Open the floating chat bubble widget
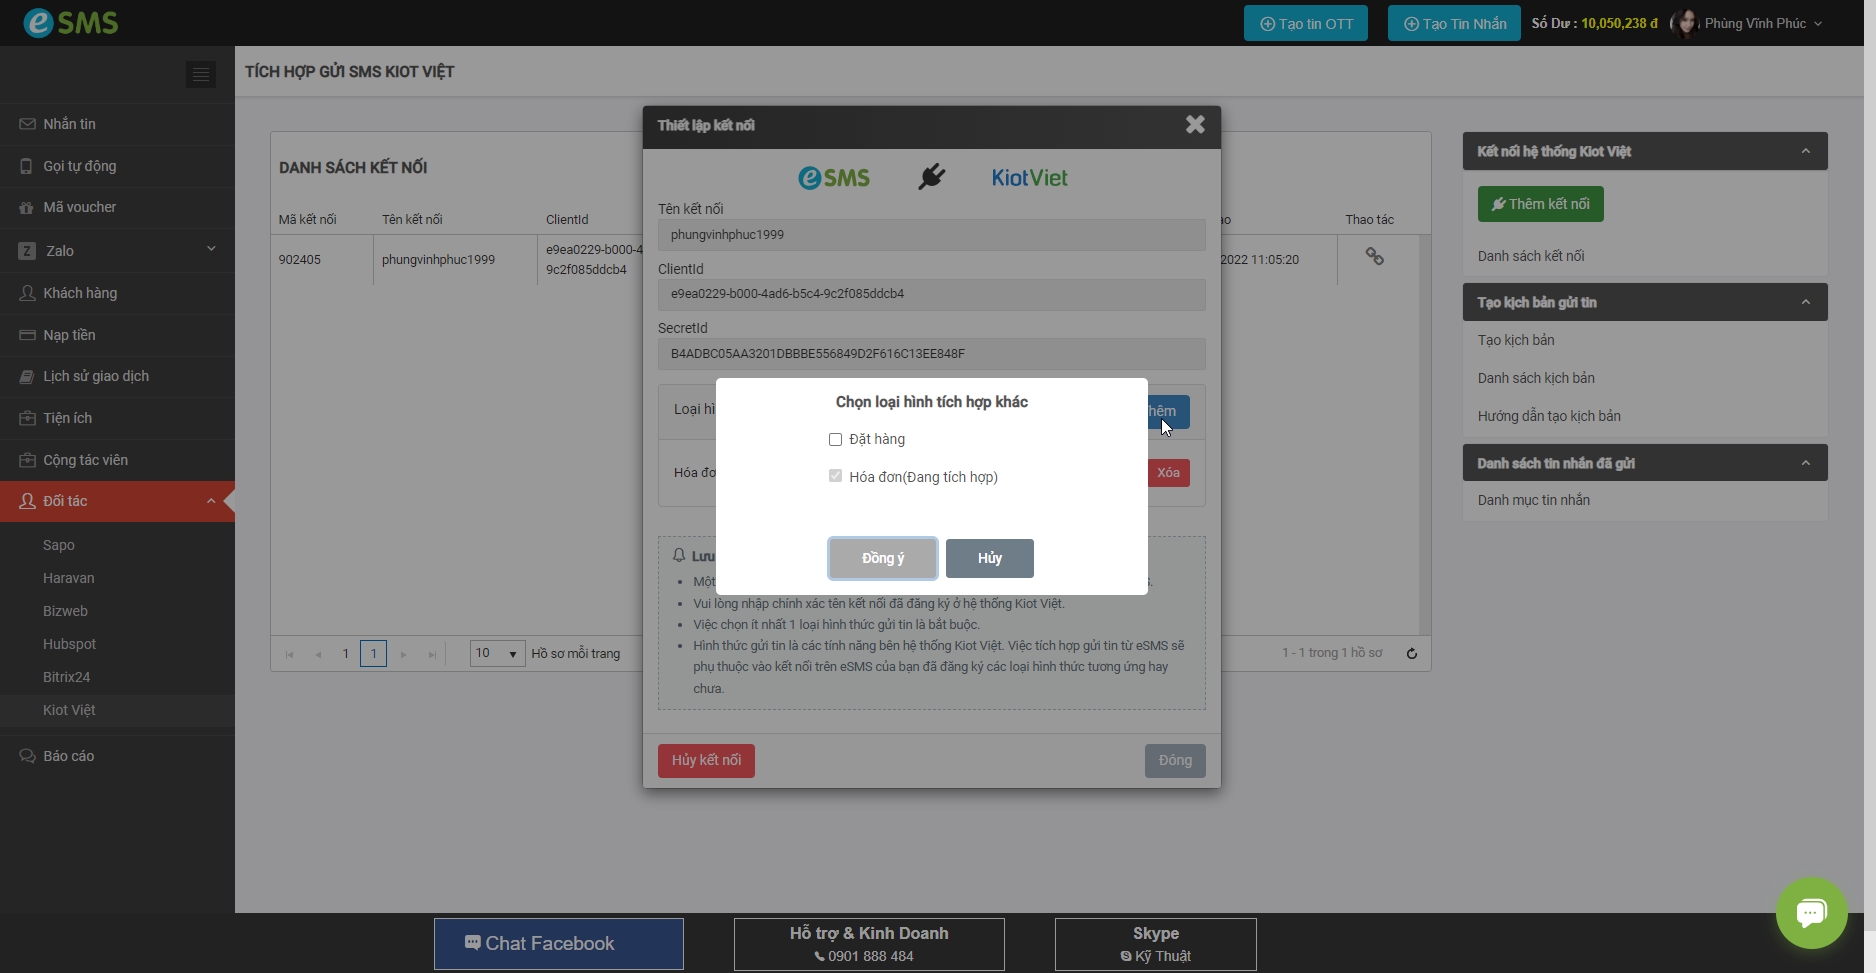The image size is (1876, 973). (1811, 912)
